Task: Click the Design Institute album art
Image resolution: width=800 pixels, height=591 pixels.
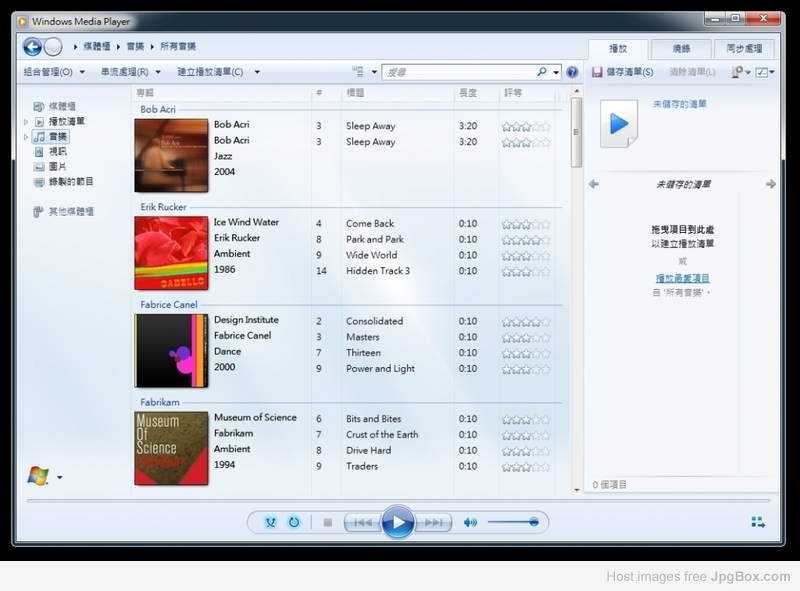Action: click(x=171, y=351)
